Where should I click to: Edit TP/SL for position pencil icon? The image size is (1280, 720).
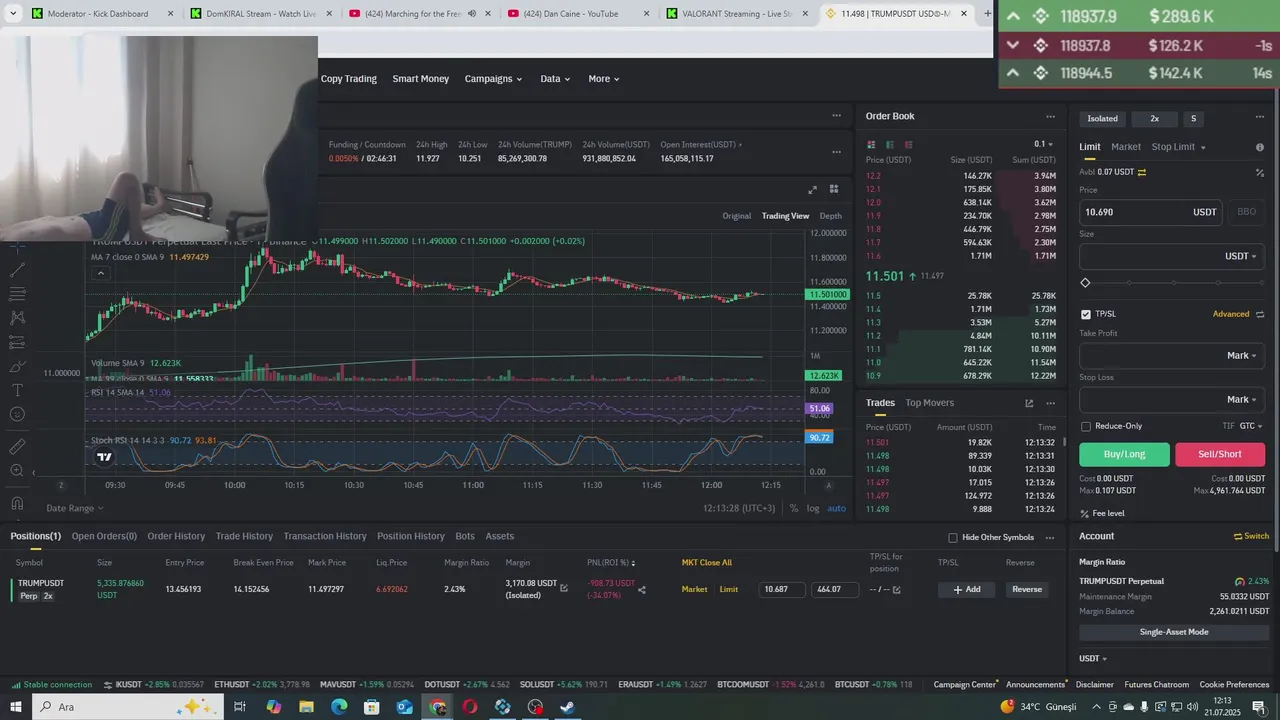point(896,590)
